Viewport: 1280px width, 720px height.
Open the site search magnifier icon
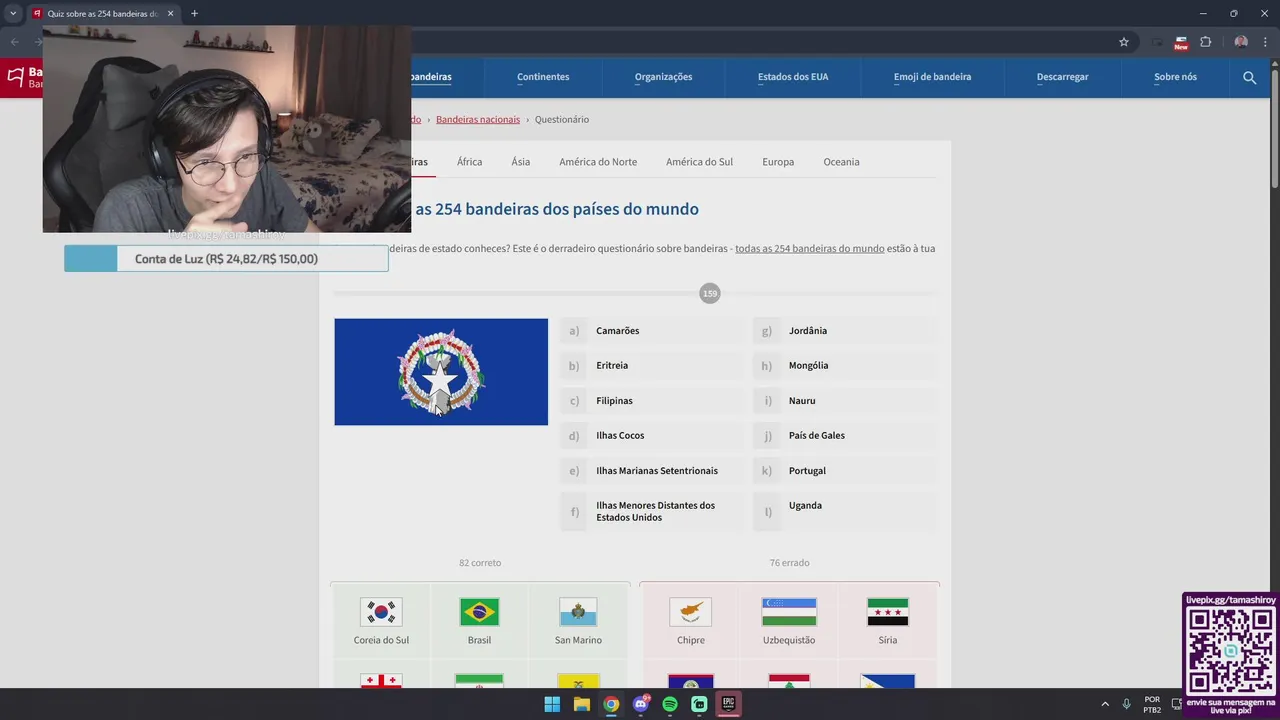pos(1249,77)
